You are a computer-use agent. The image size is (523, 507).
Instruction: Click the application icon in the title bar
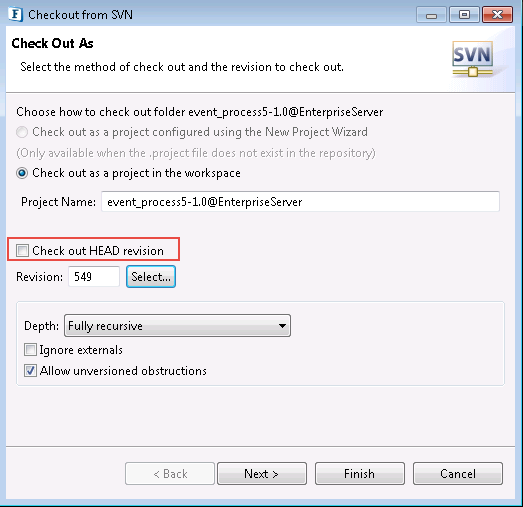16,15
